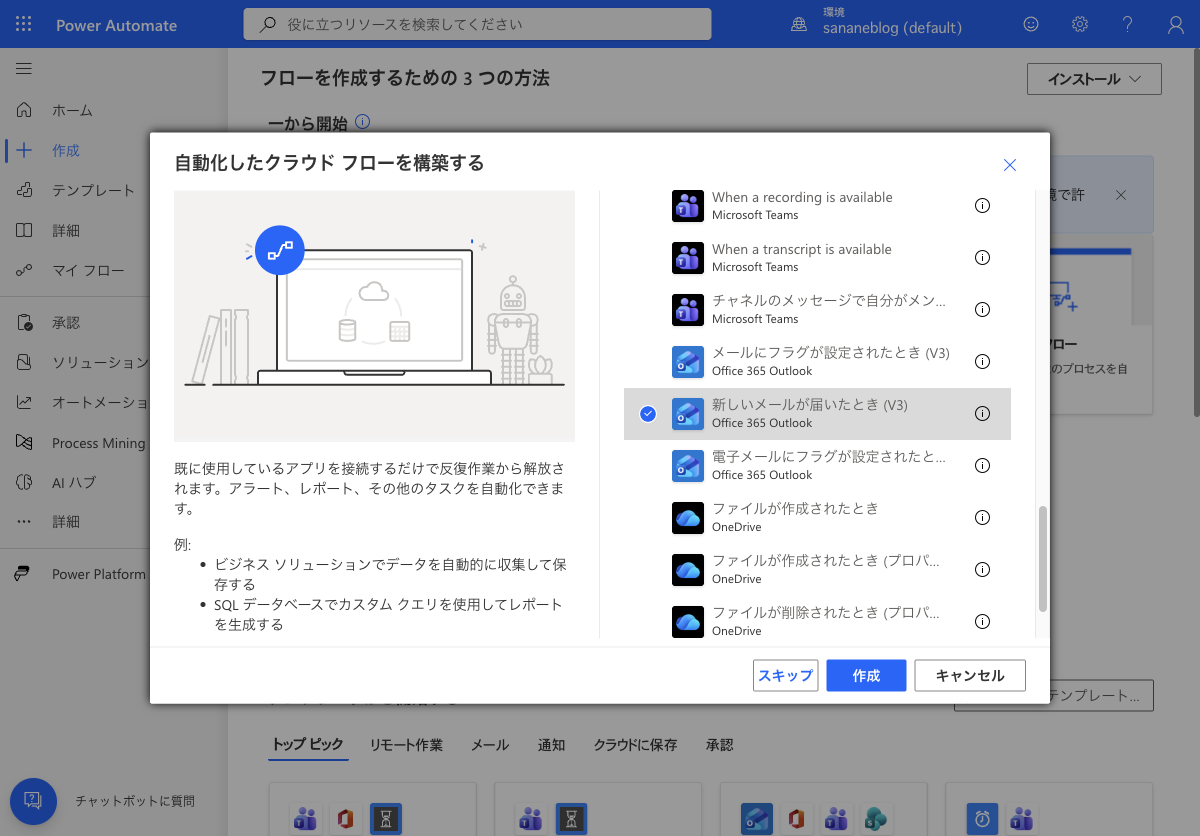The image size is (1200, 836).
Task: Open the app launcher waffle icon
Action: click(x=24, y=24)
